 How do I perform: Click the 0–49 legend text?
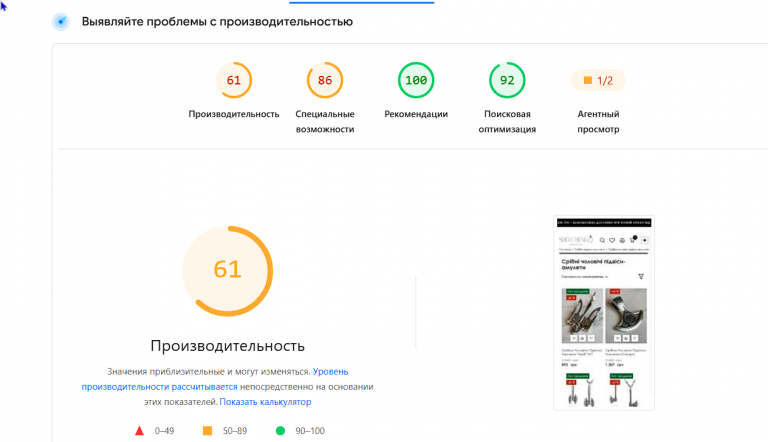(x=164, y=431)
